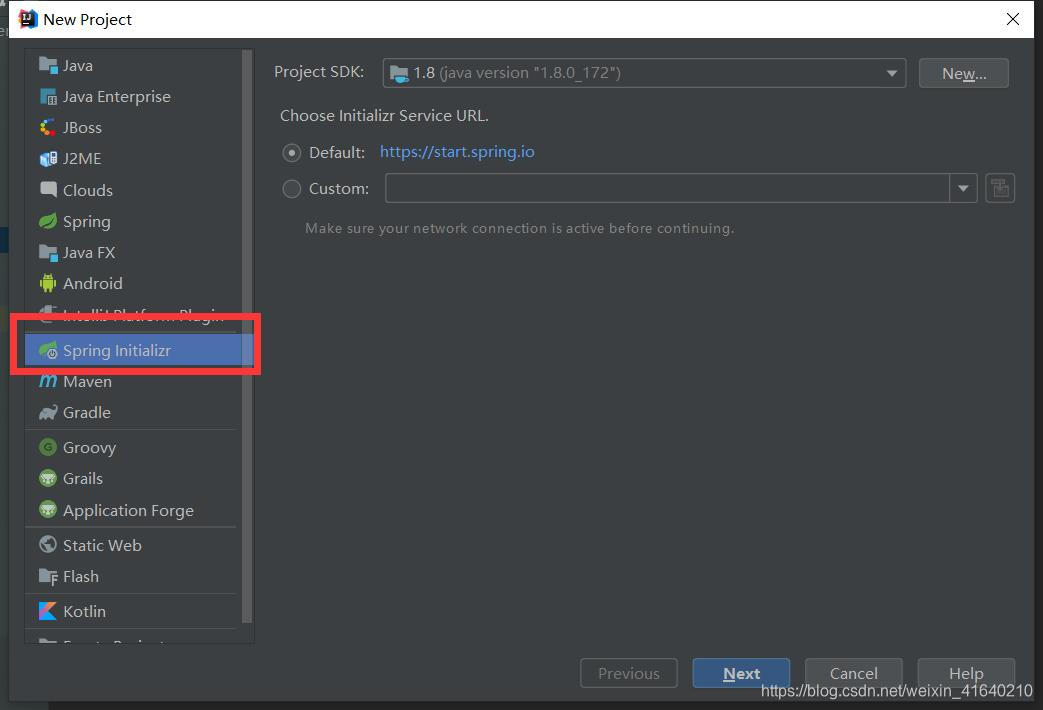Click the Previous button
Image resolution: width=1043 pixels, height=710 pixels.
[629, 673]
